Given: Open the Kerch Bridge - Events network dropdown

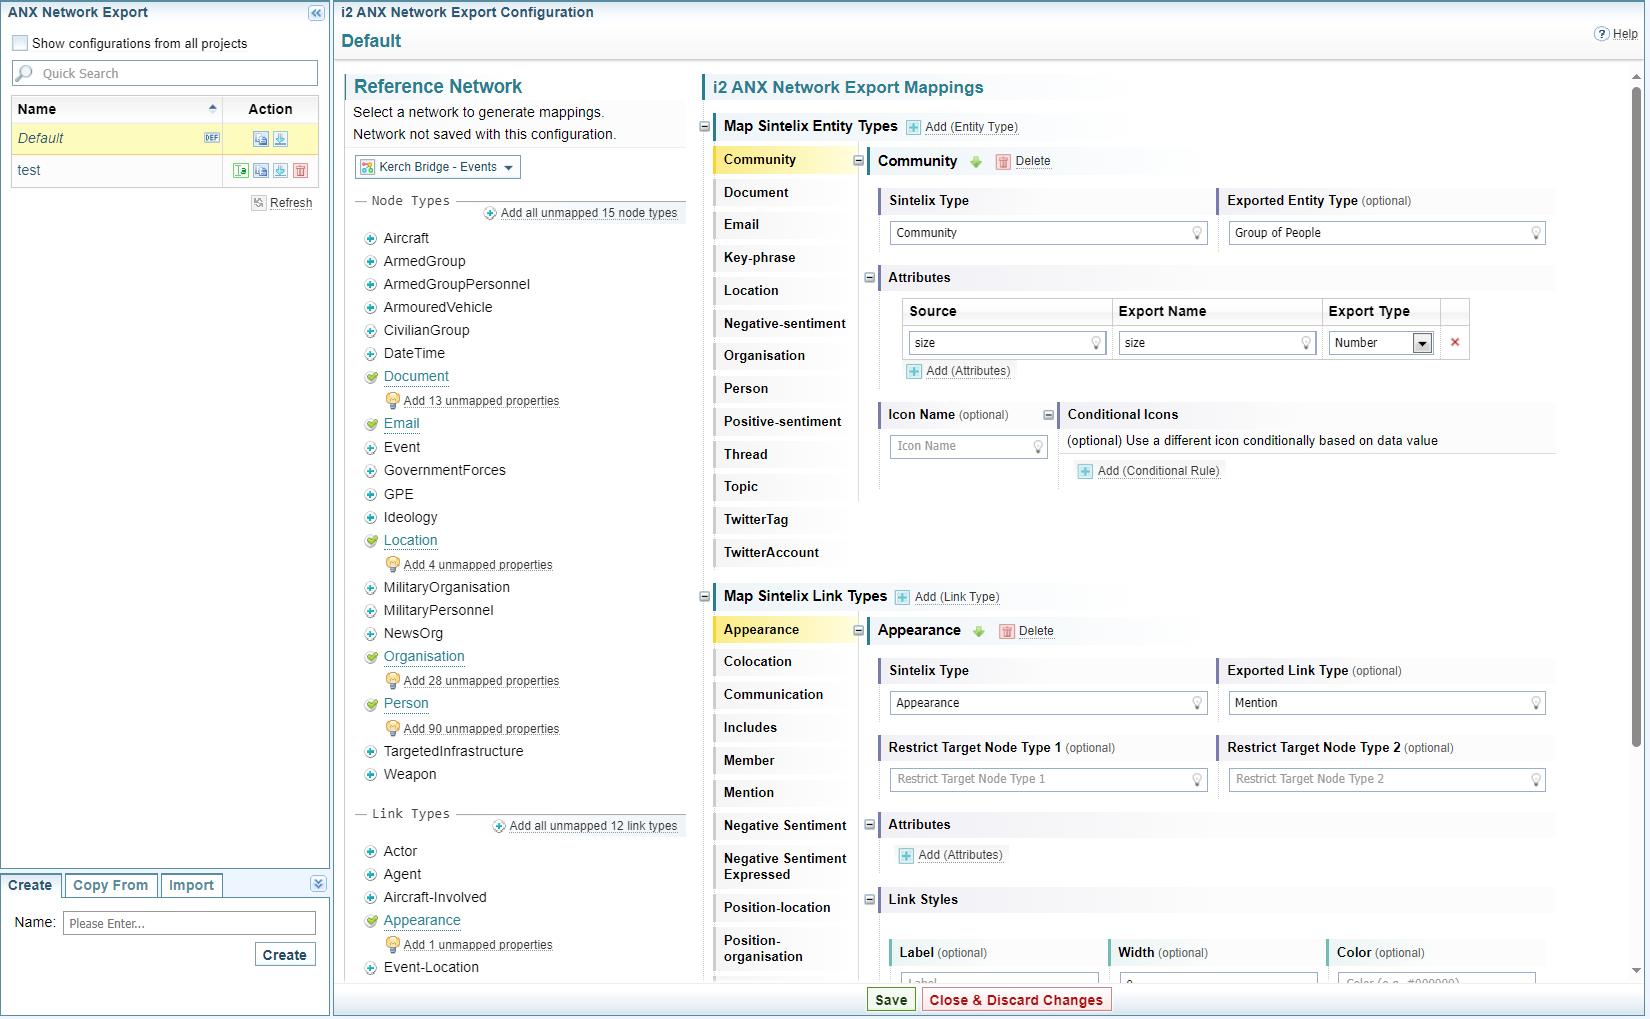Looking at the screenshot, I should click(x=437, y=167).
